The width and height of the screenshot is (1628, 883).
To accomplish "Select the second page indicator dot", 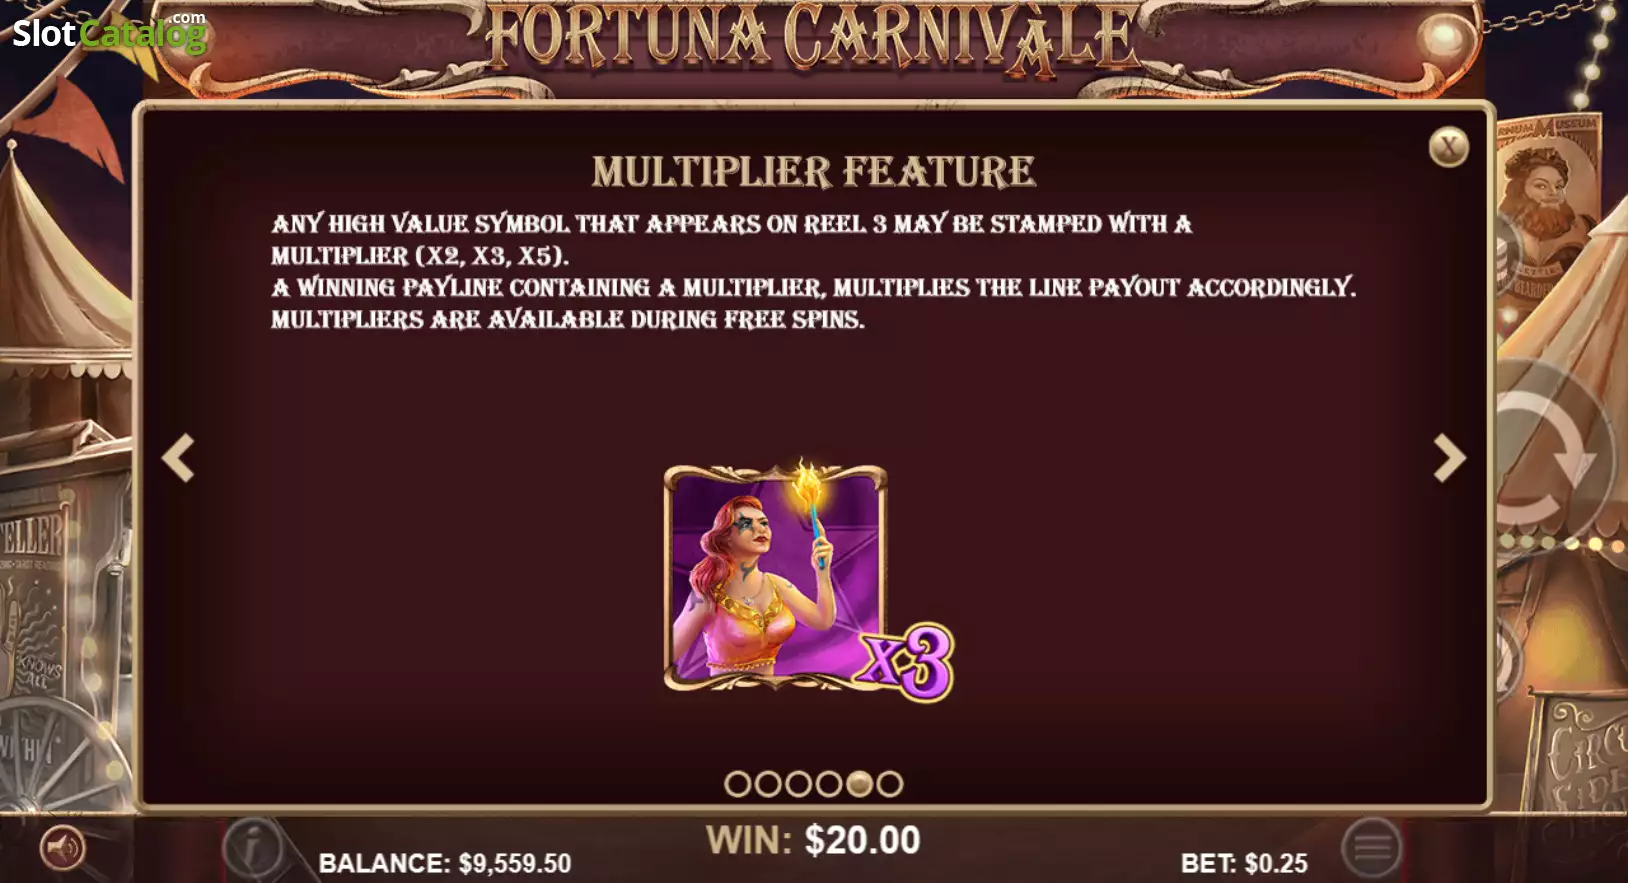I will coord(768,784).
